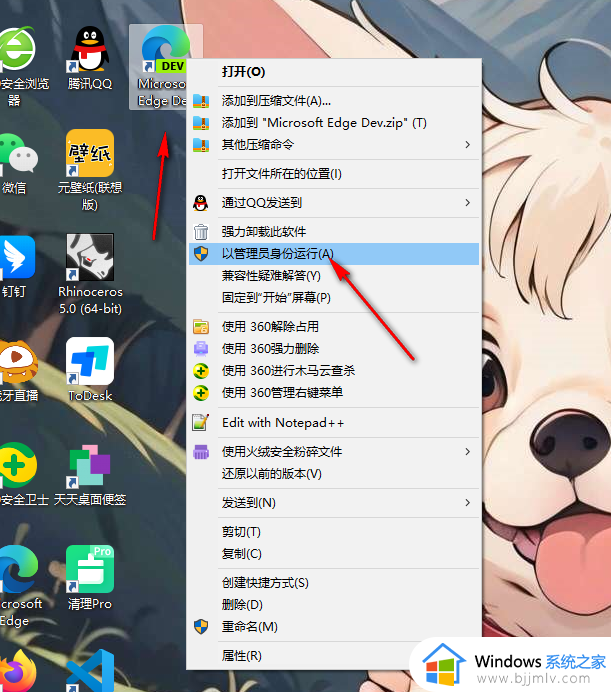
Task: Expand the 发送到(N) submenu arrow
Action: (468, 503)
